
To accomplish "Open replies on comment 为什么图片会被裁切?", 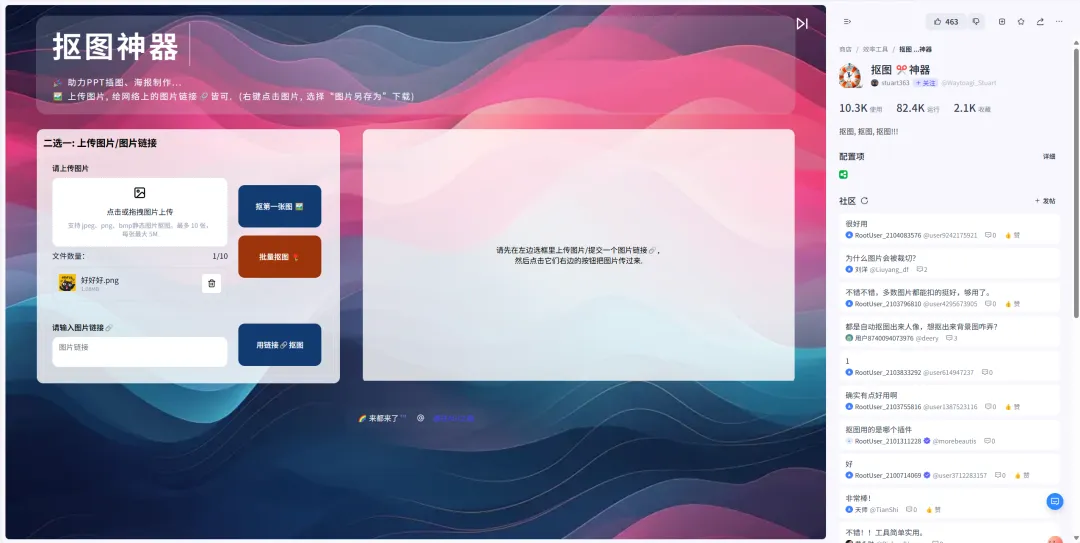I will click(x=921, y=269).
